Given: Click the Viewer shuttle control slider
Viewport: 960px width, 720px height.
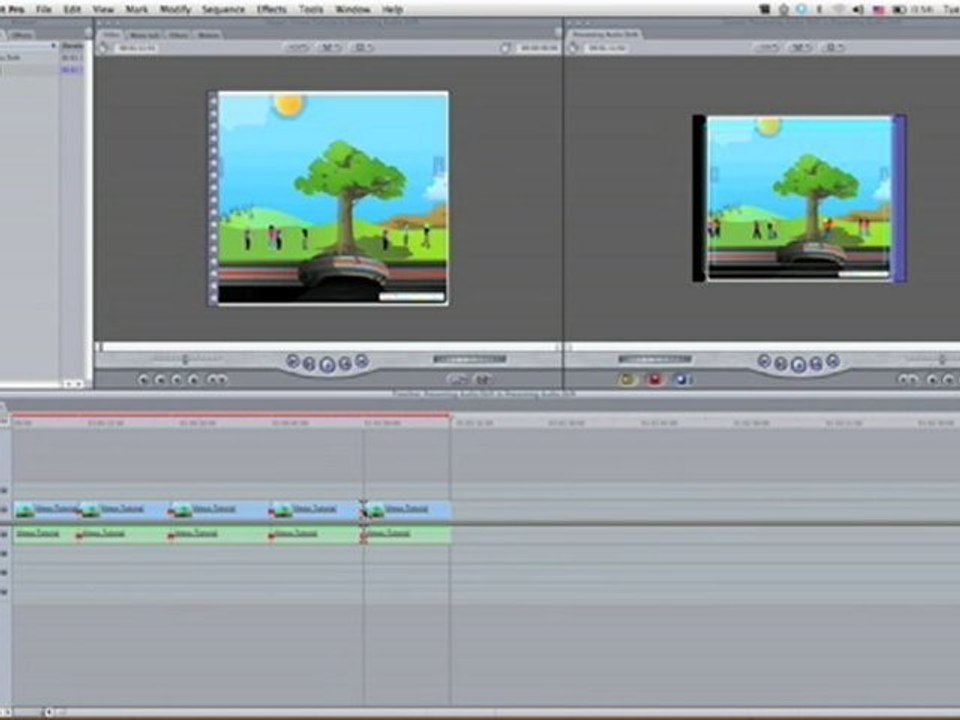Looking at the screenshot, I should (x=184, y=359).
